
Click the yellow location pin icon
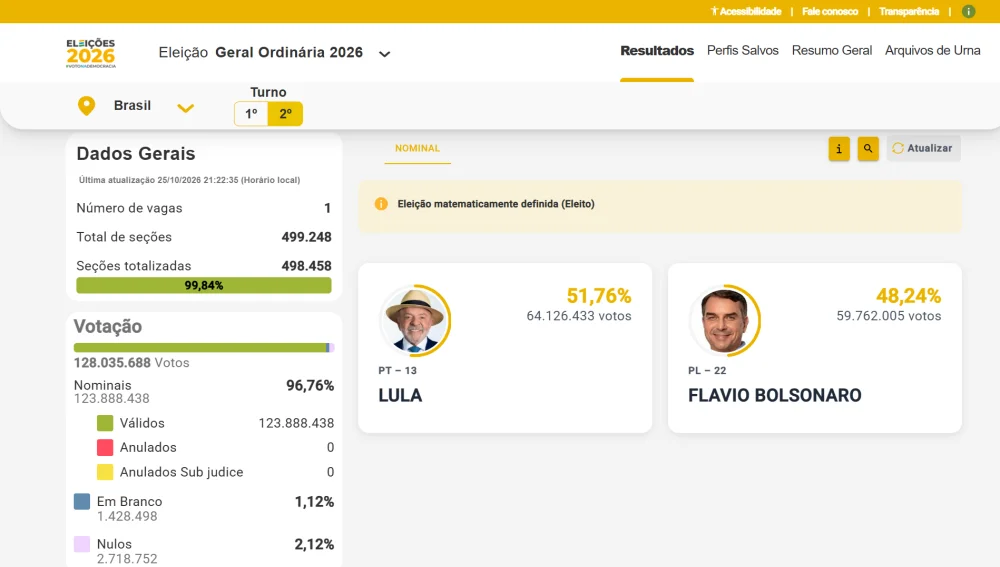[x=86, y=106]
